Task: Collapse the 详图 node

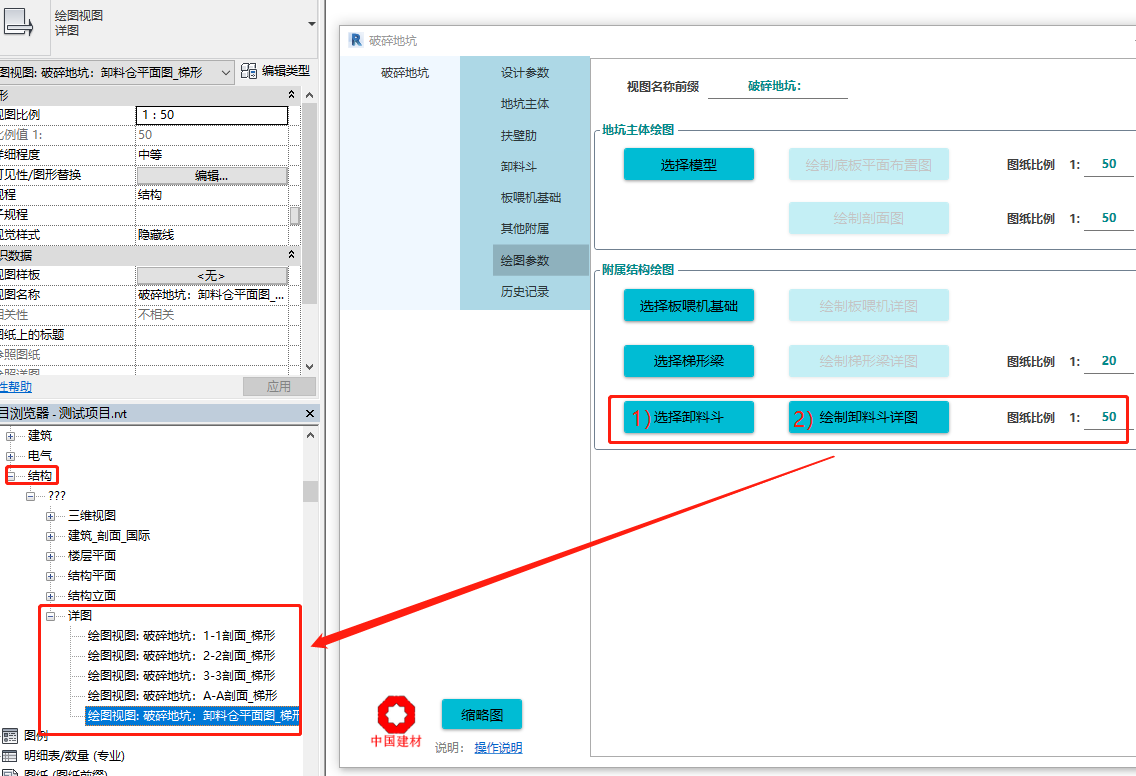Action: pos(50,616)
